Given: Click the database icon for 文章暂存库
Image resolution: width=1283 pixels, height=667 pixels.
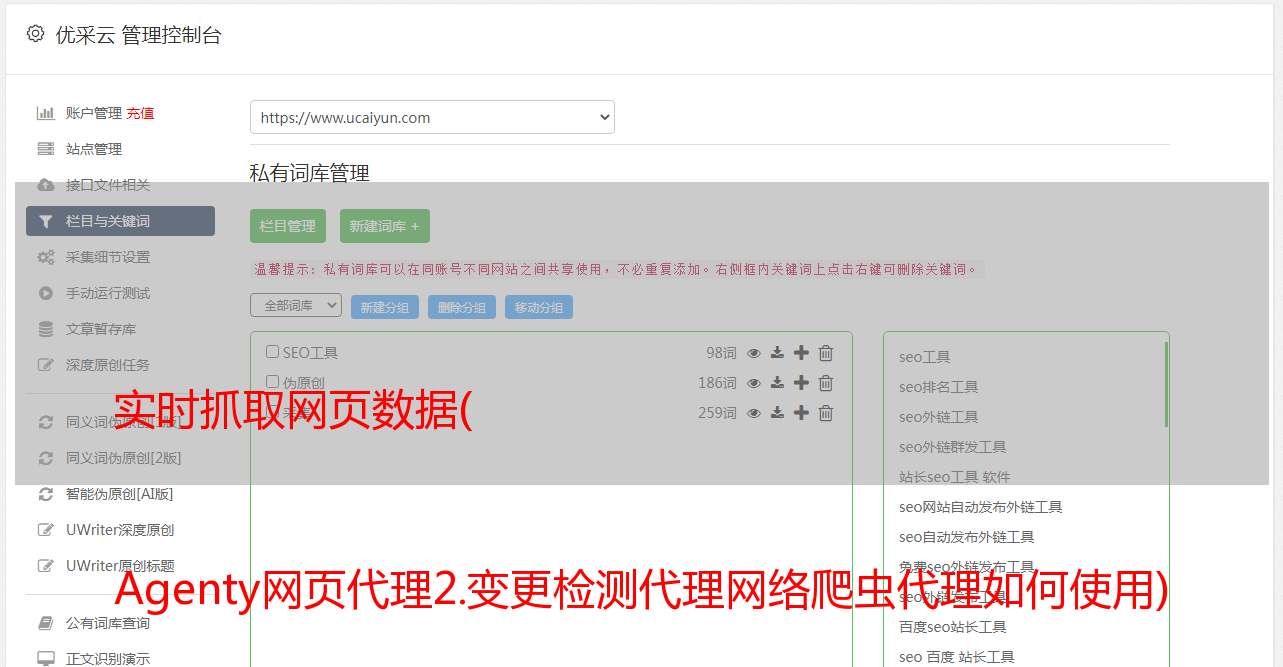Looking at the screenshot, I should (45, 329).
